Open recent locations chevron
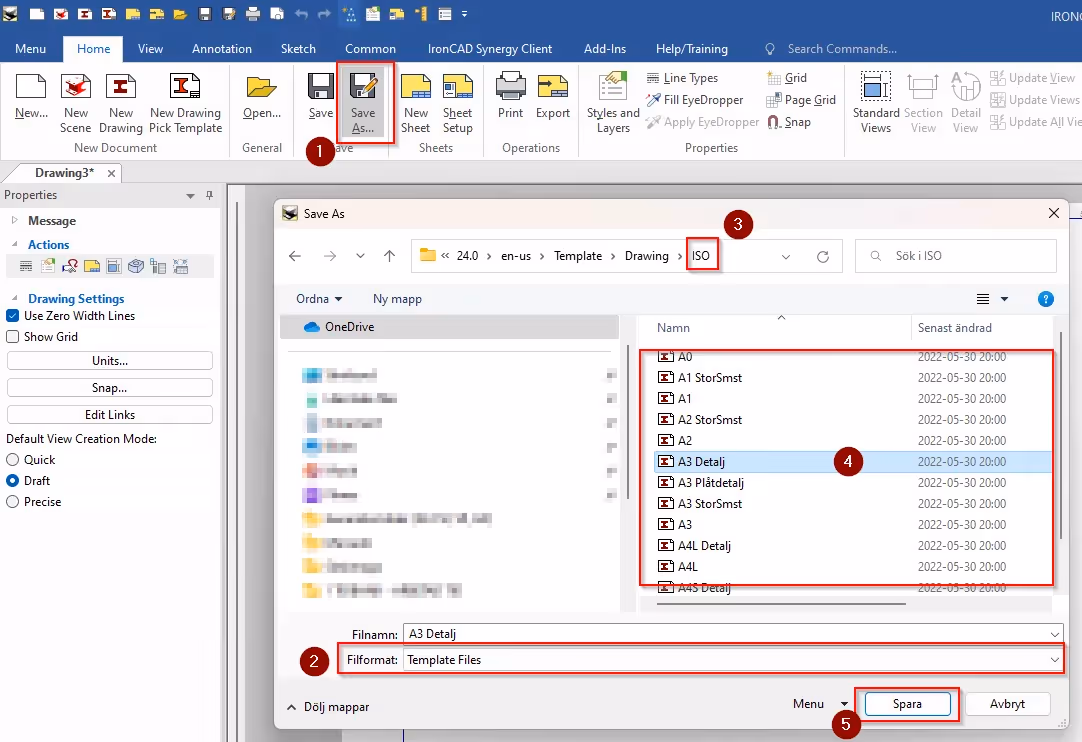Screen dimensions: 1082x742 (360, 256)
